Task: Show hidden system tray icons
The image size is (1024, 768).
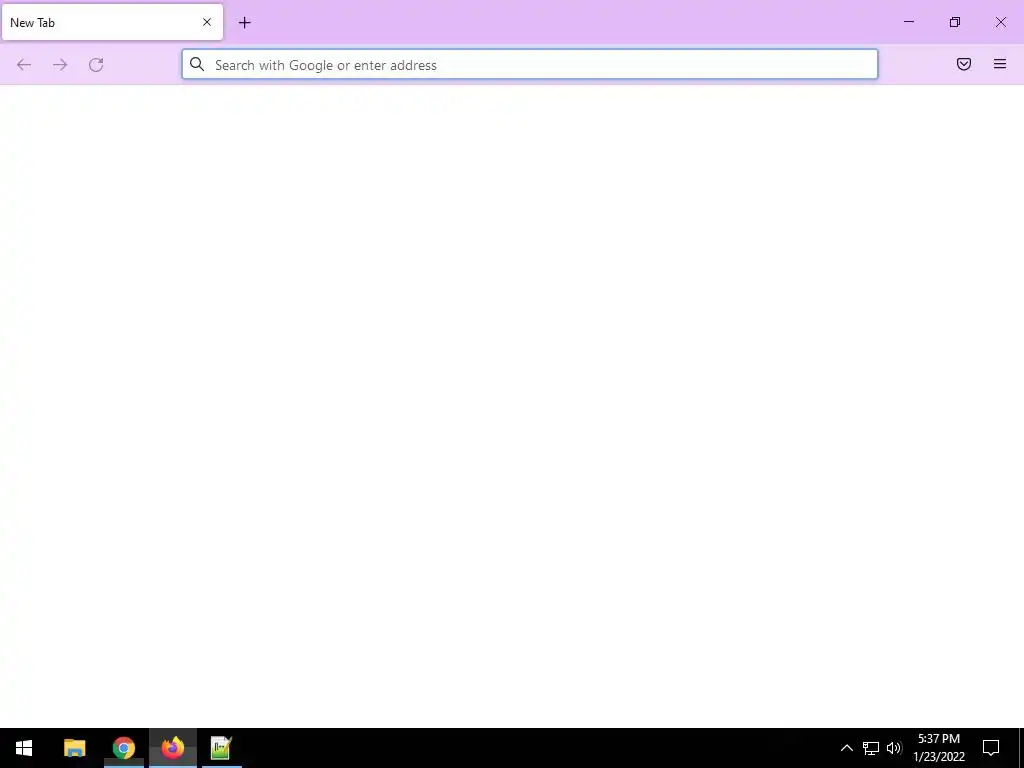Action: (846, 748)
